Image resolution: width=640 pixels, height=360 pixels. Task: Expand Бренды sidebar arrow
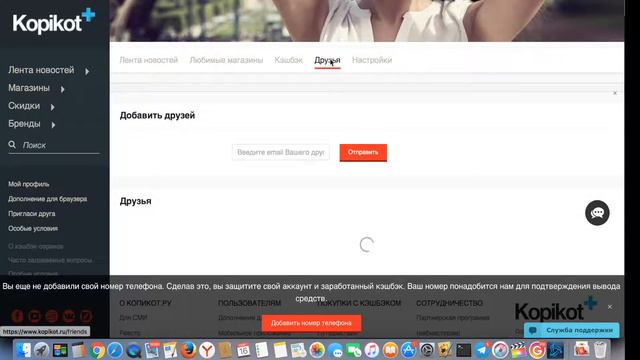click(x=53, y=125)
